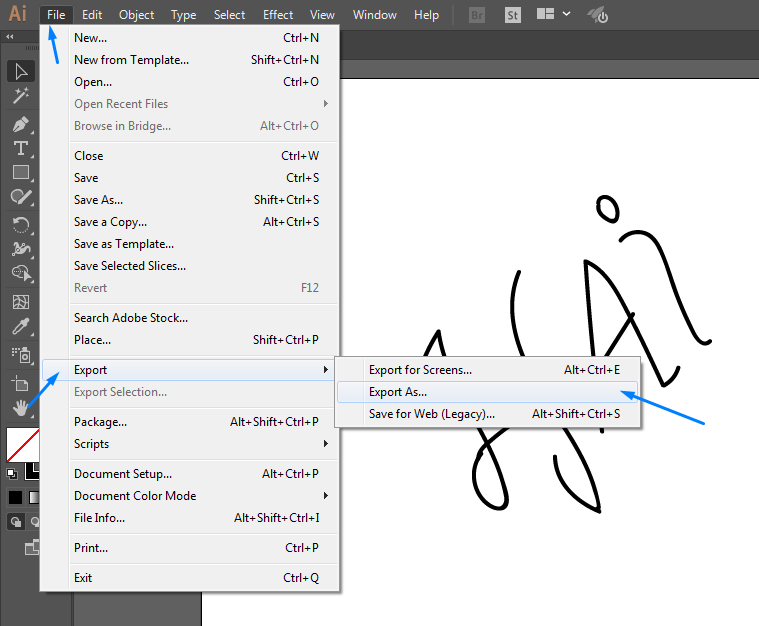
Task: Collapse the toolbar with double-arrow
Action: coord(10,36)
